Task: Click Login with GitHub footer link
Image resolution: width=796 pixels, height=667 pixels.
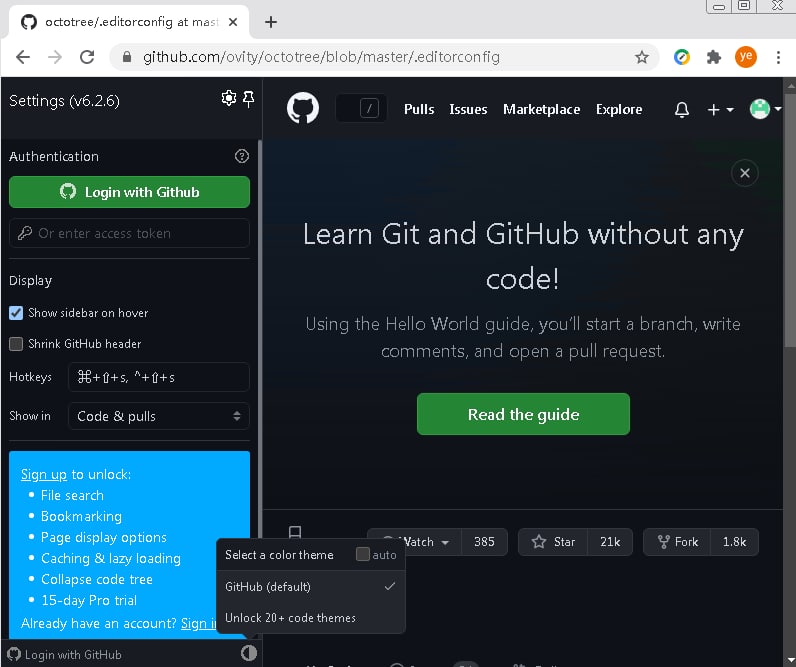Action: pyautogui.click(x=65, y=654)
